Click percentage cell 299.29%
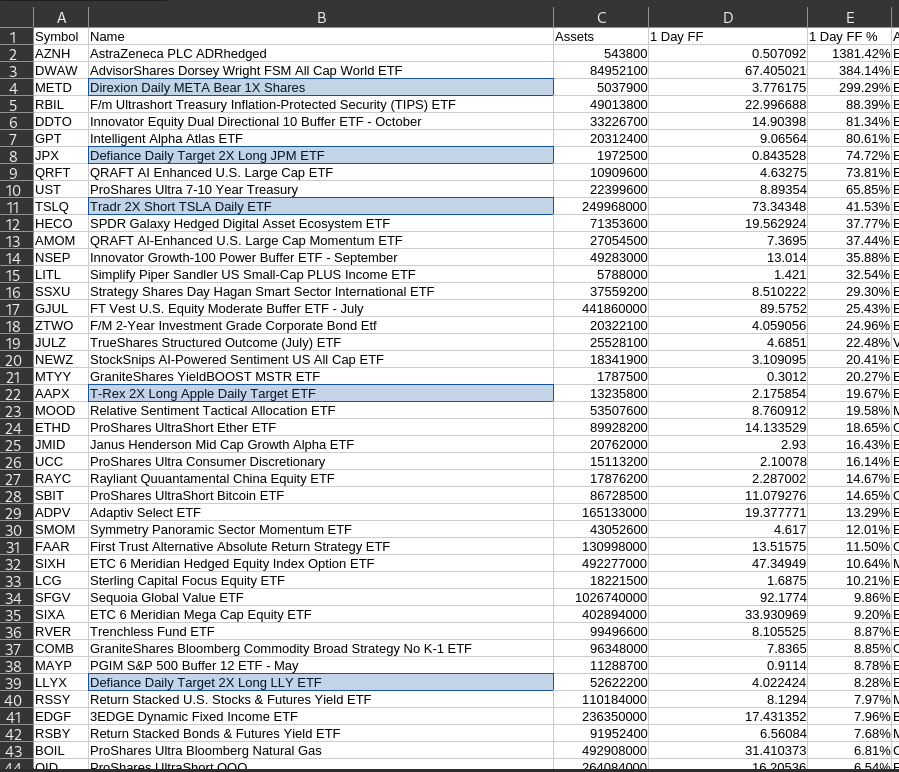899x772 pixels. tap(850, 88)
